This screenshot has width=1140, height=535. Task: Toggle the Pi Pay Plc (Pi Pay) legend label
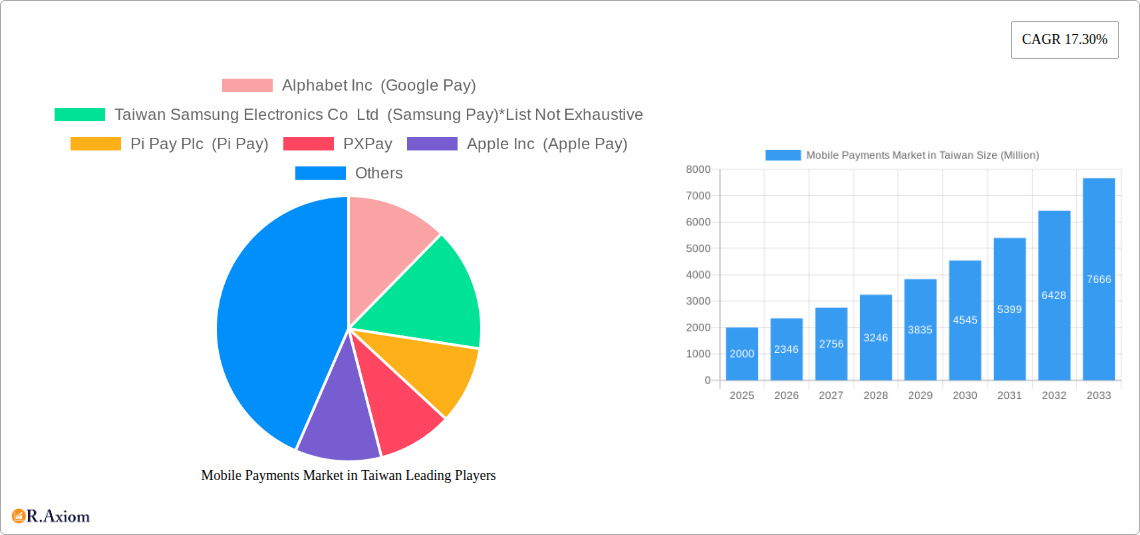click(x=199, y=144)
